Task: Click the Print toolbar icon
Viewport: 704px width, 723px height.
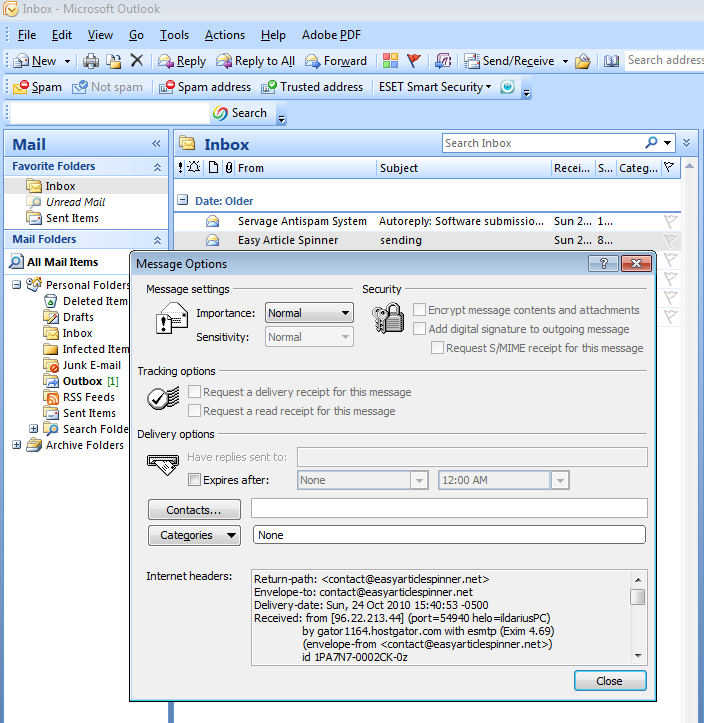Action: [x=91, y=61]
